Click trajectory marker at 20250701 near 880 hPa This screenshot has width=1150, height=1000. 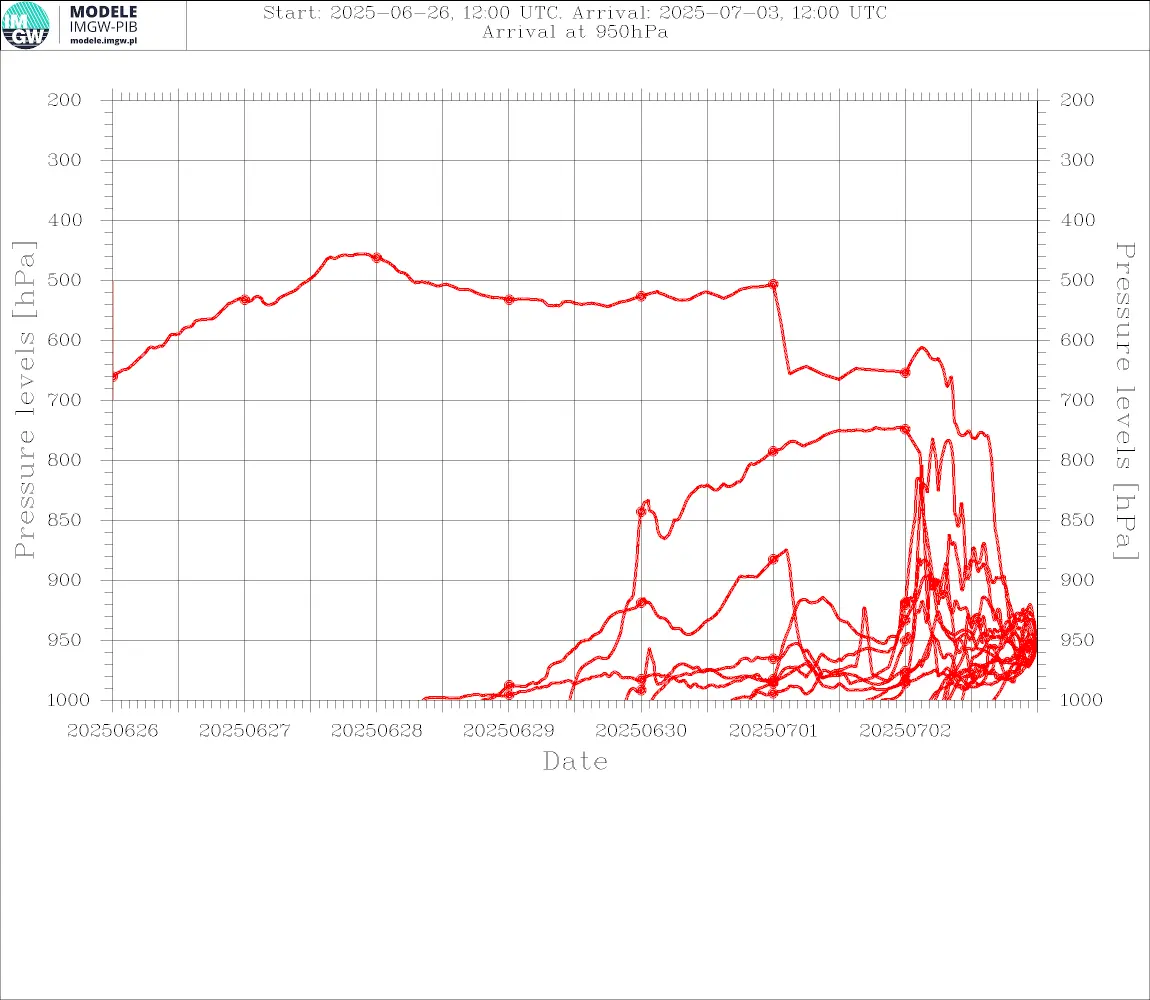[773, 559]
